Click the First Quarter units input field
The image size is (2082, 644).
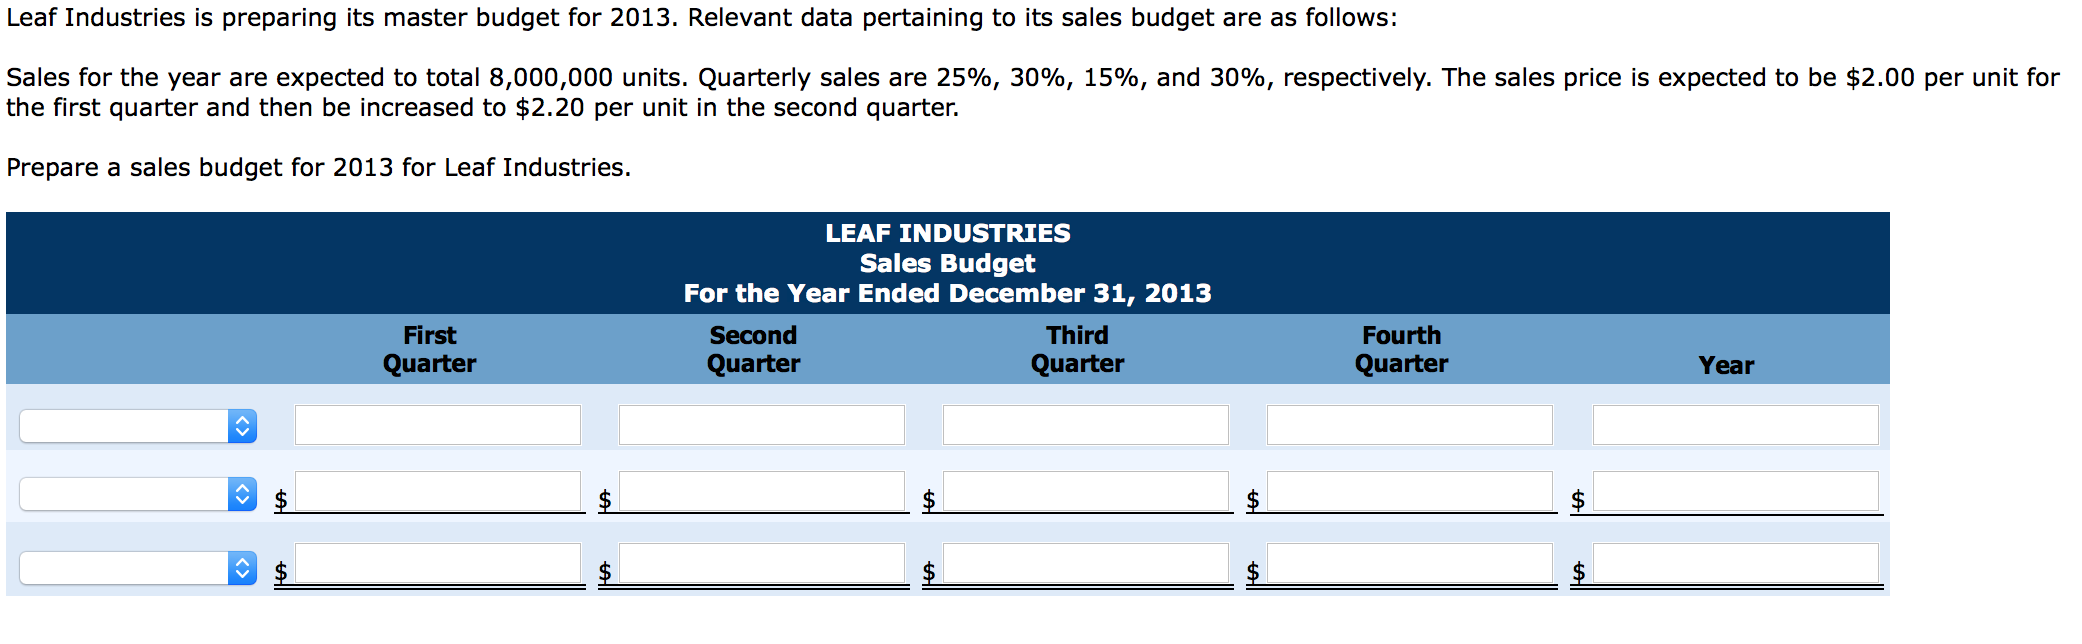437,424
